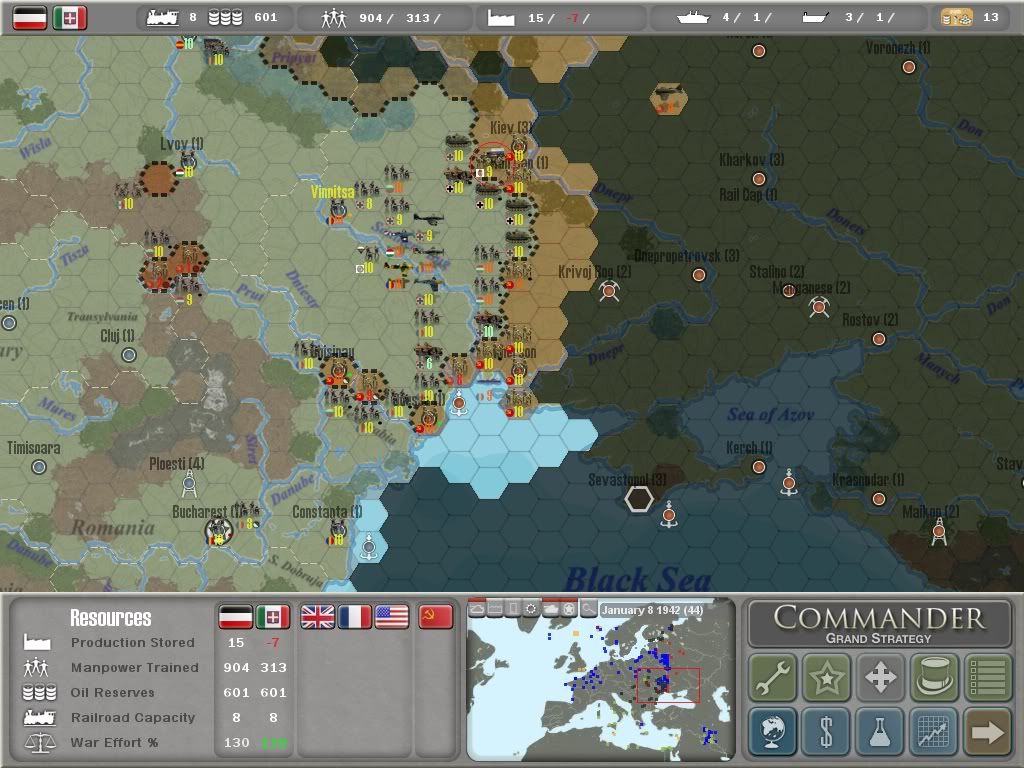This screenshot has width=1024, height=768.
Task: Toggle the star overlay on minimap
Action: (569, 609)
